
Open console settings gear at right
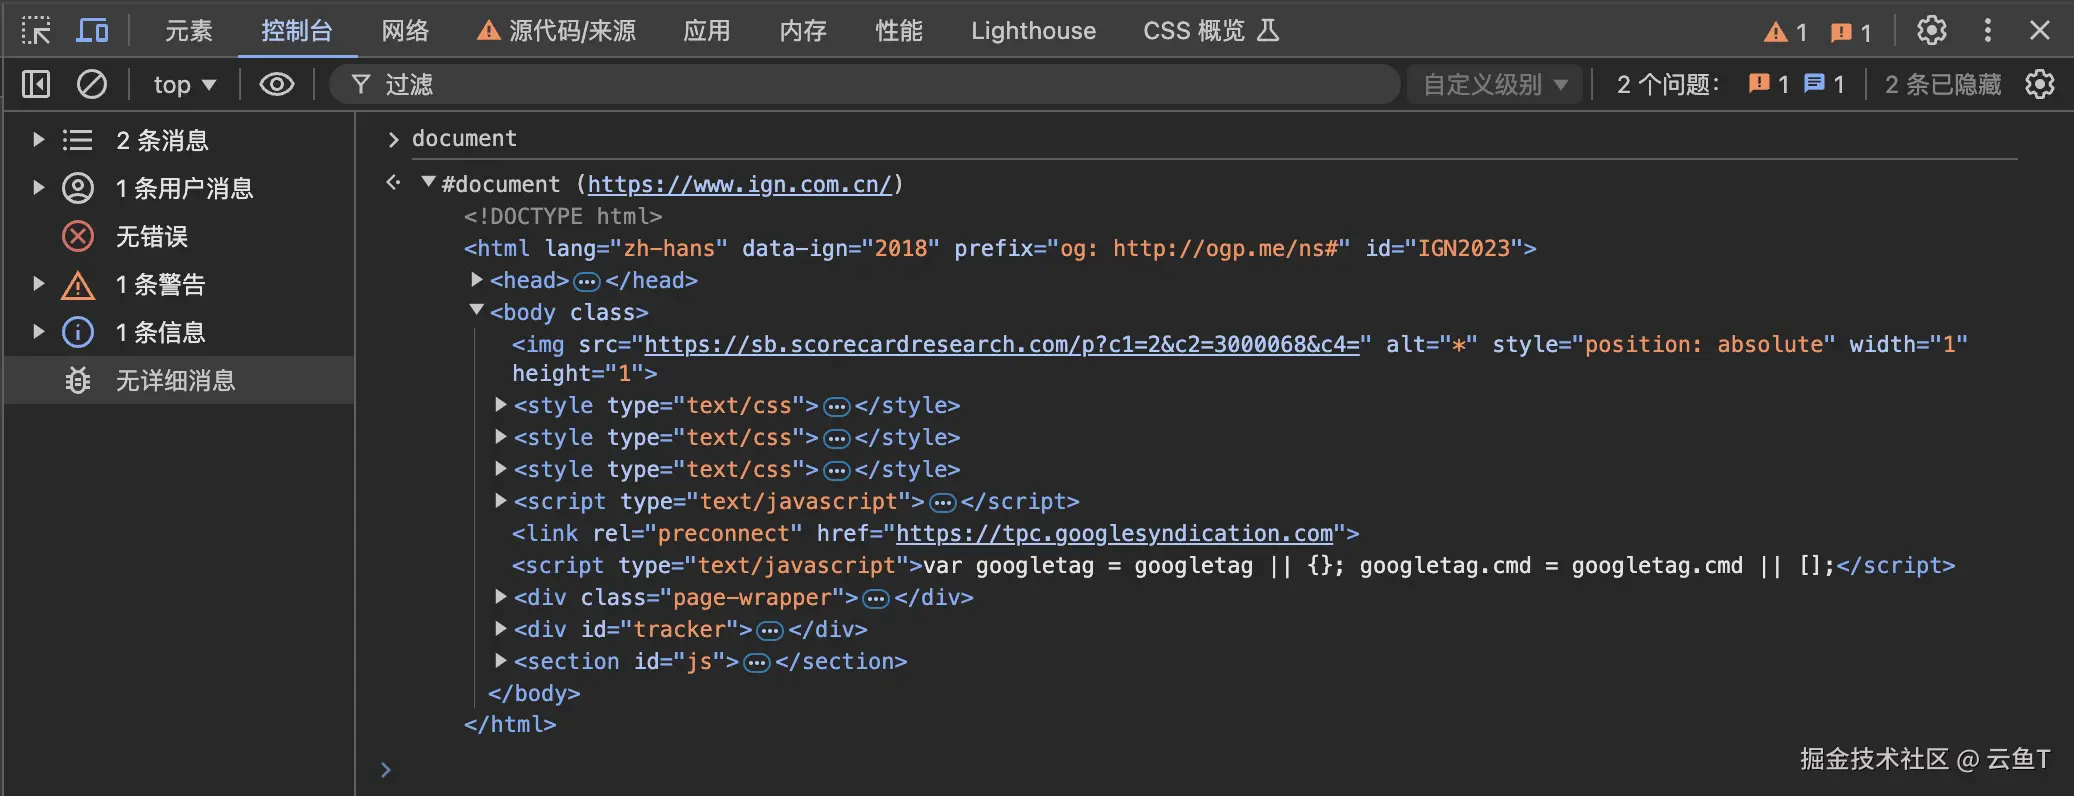pos(2040,85)
